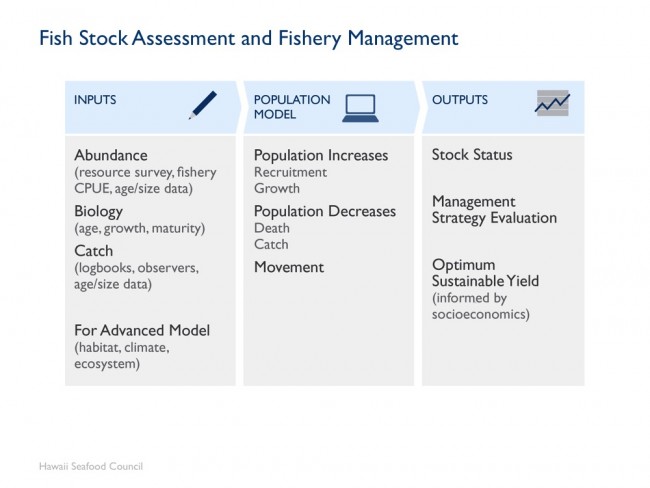Viewport: 650px width, 488px height.
Task: Click the laptop icon beside Population Model
Action: pos(360,108)
